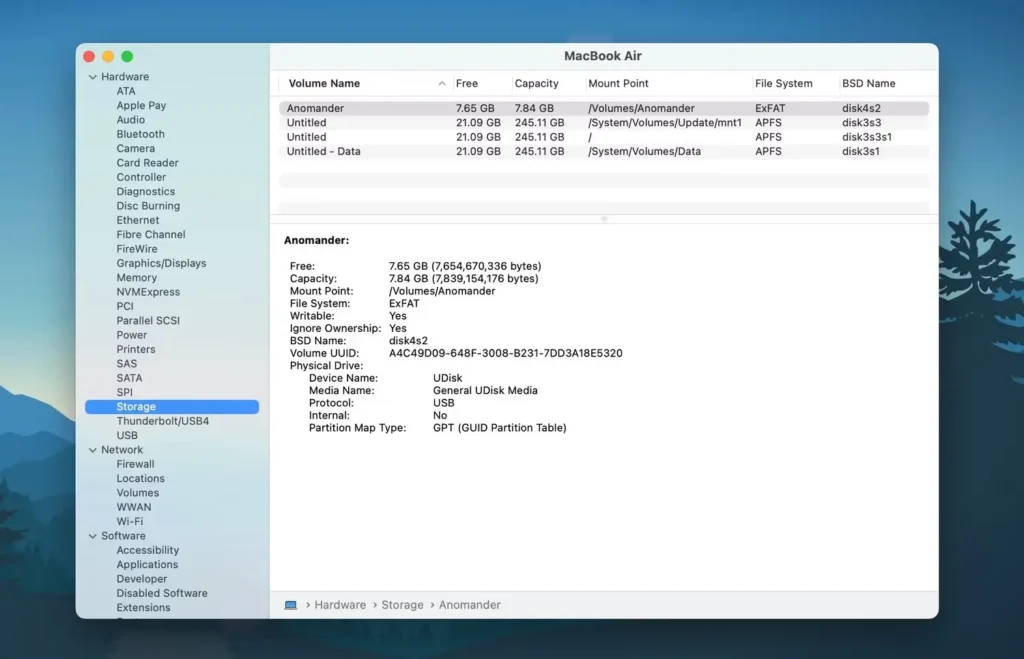Viewport: 1024px width, 659px height.
Task: View Memory information
Action: point(136,278)
